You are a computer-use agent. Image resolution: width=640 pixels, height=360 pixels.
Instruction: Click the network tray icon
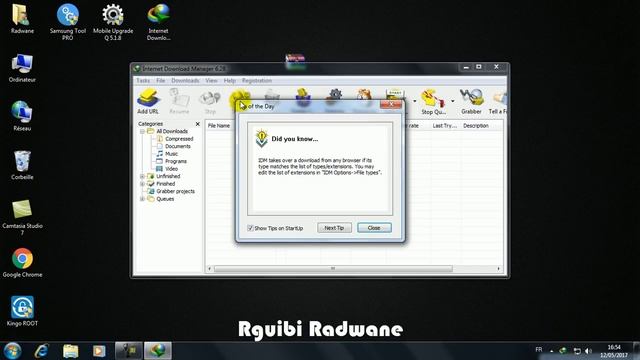pos(577,351)
